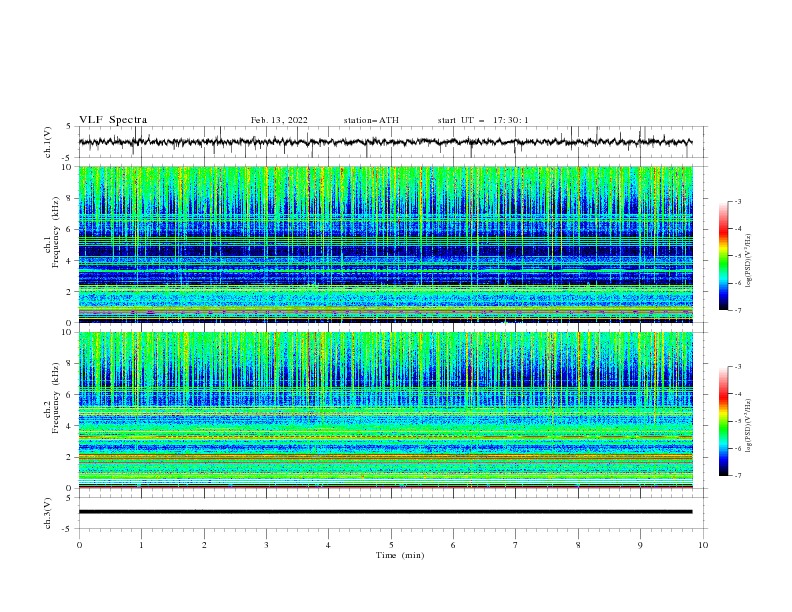792x612 pixels.
Task: Click the ch.2 spectrogram panel
Action: (385, 410)
